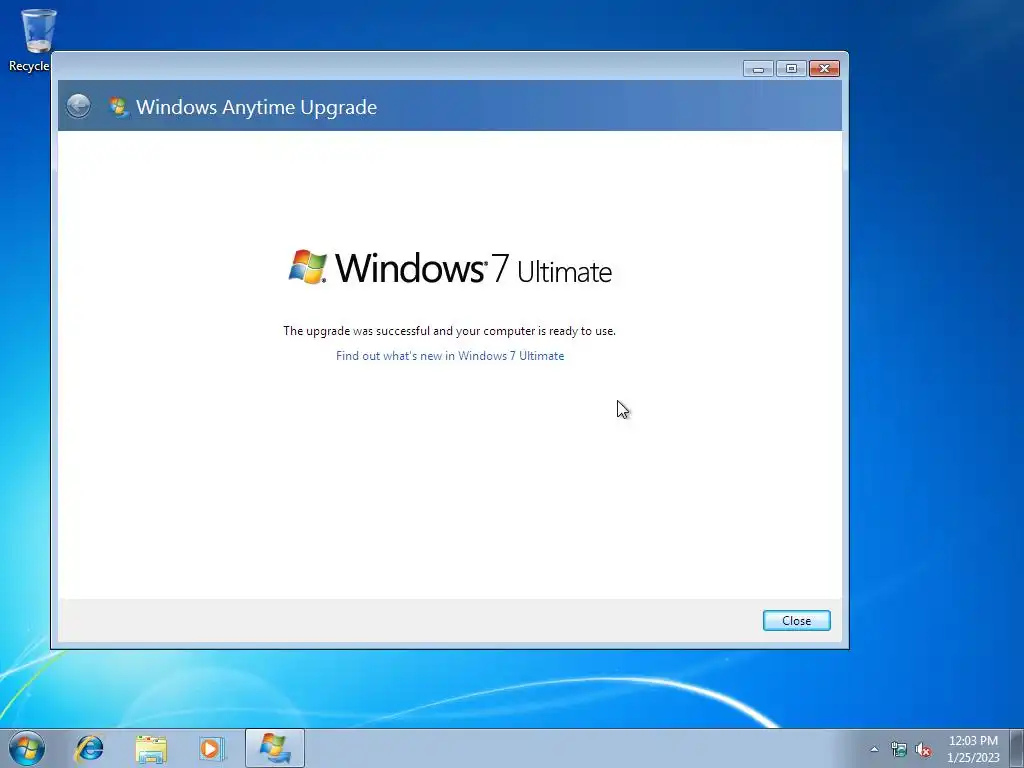
Task: Click the Windows Anytime Upgrade title icon
Action: (119, 106)
